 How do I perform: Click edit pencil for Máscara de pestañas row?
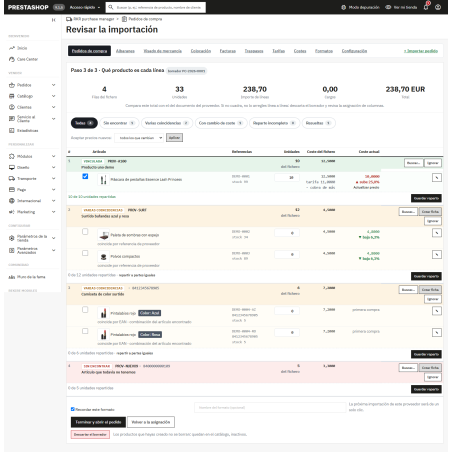[437, 178]
